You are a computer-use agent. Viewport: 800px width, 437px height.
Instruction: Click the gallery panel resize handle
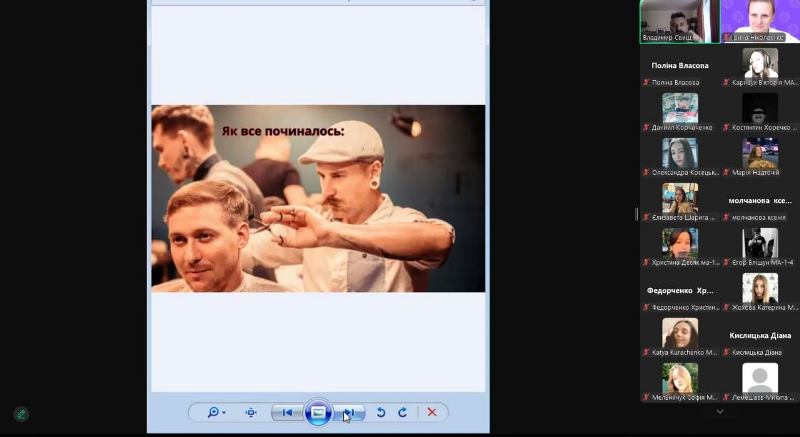click(x=636, y=215)
